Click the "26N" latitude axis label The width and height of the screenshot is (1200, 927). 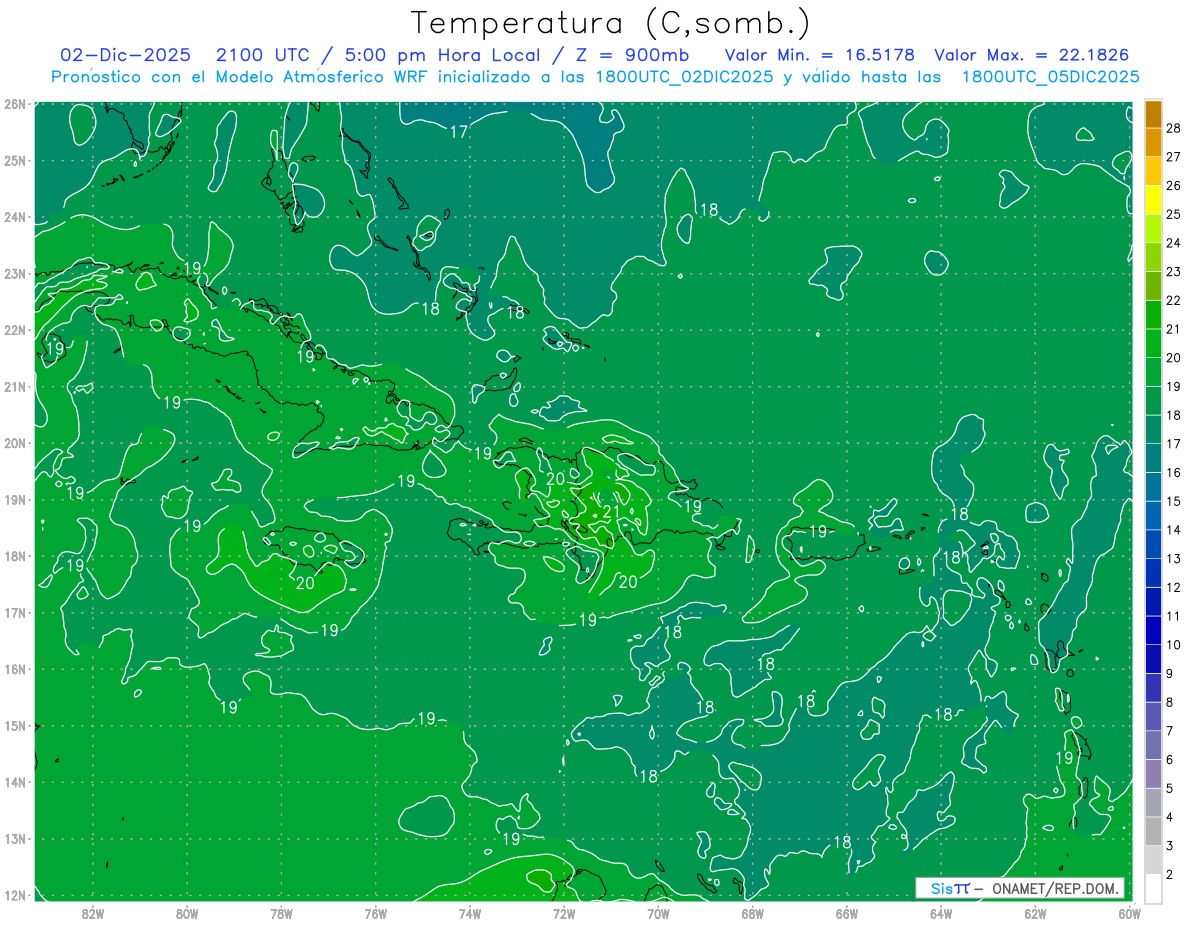(x=15, y=104)
